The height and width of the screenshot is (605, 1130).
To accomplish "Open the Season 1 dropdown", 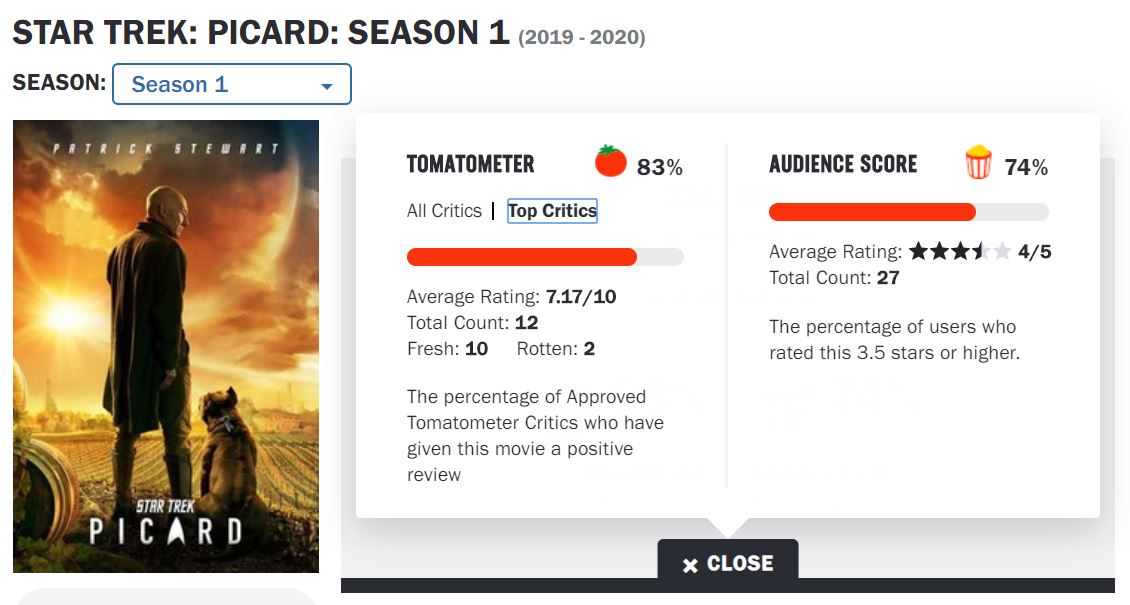I will 231,84.
